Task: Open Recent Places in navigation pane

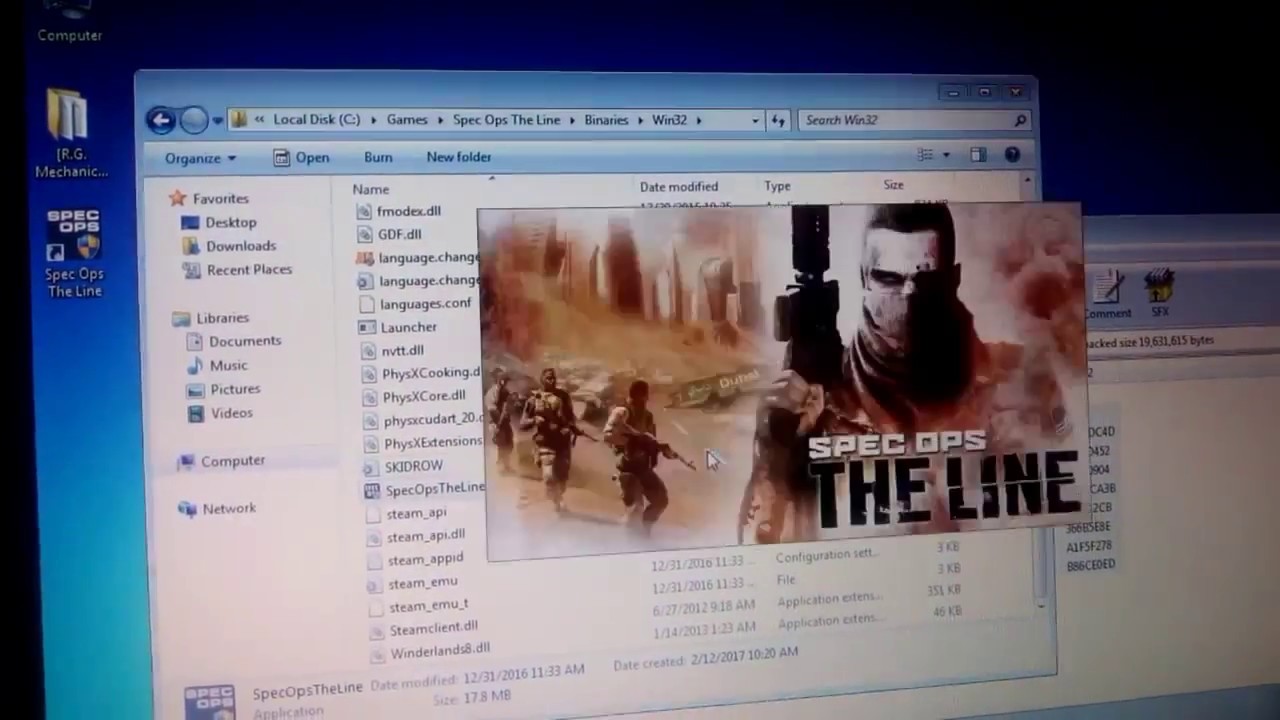Action: (x=237, y=270)
